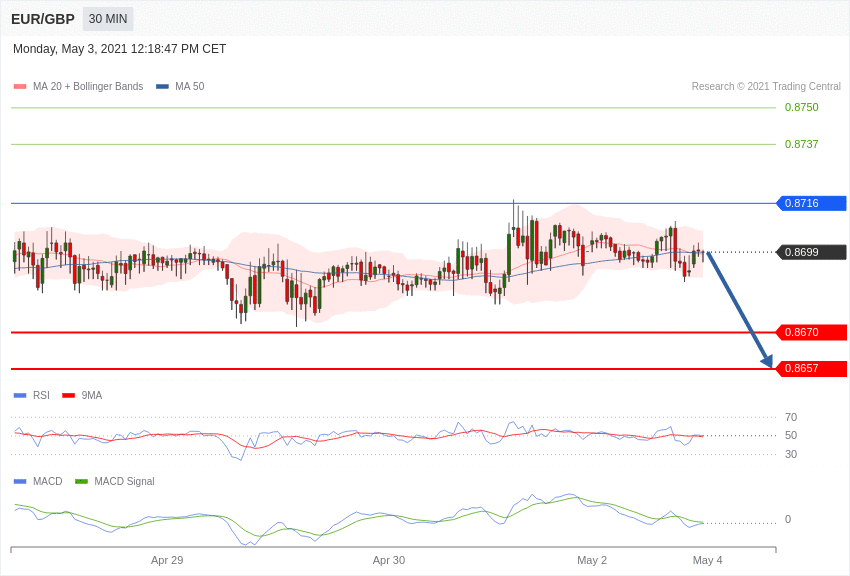Click the red 0.8670 support price tag
The height and width of the screenshot is (576, 850).
click(x=812, y=332)
